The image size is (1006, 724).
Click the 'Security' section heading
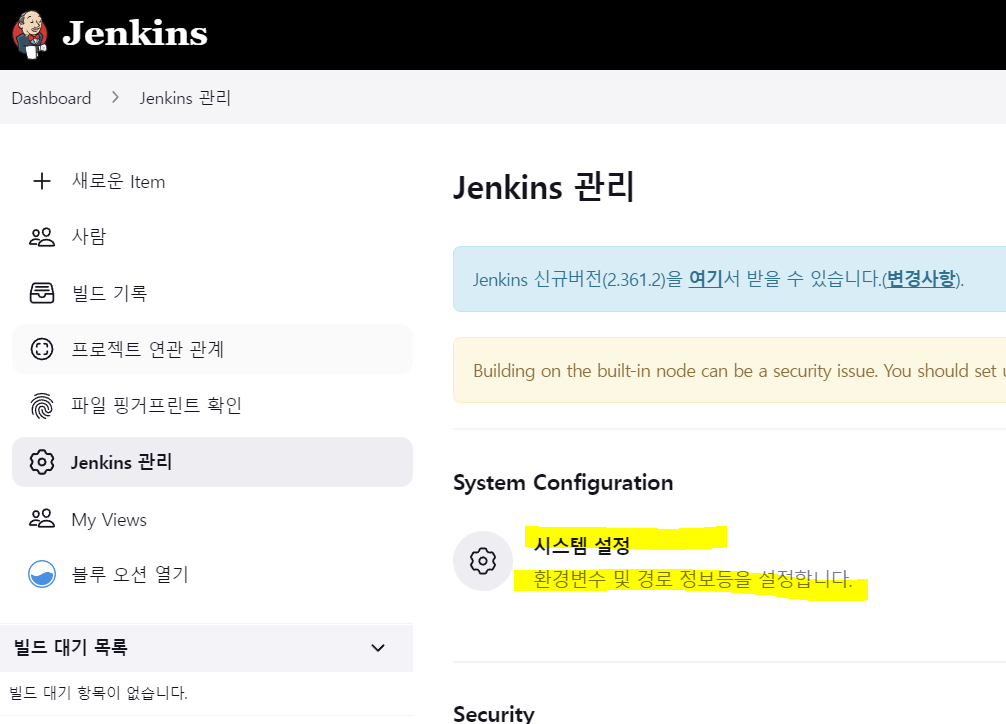[x=494, y=714]
